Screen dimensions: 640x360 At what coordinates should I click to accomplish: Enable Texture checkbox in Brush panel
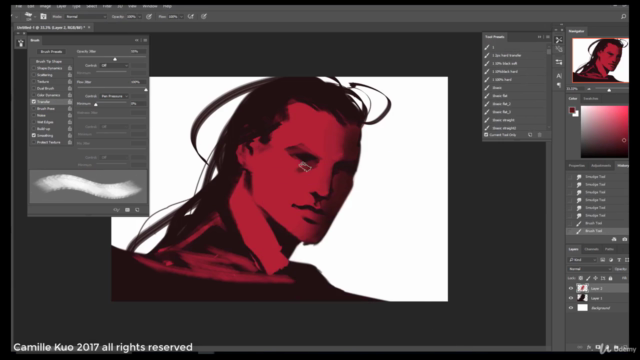pyautogui.click(x=33, y=82)
